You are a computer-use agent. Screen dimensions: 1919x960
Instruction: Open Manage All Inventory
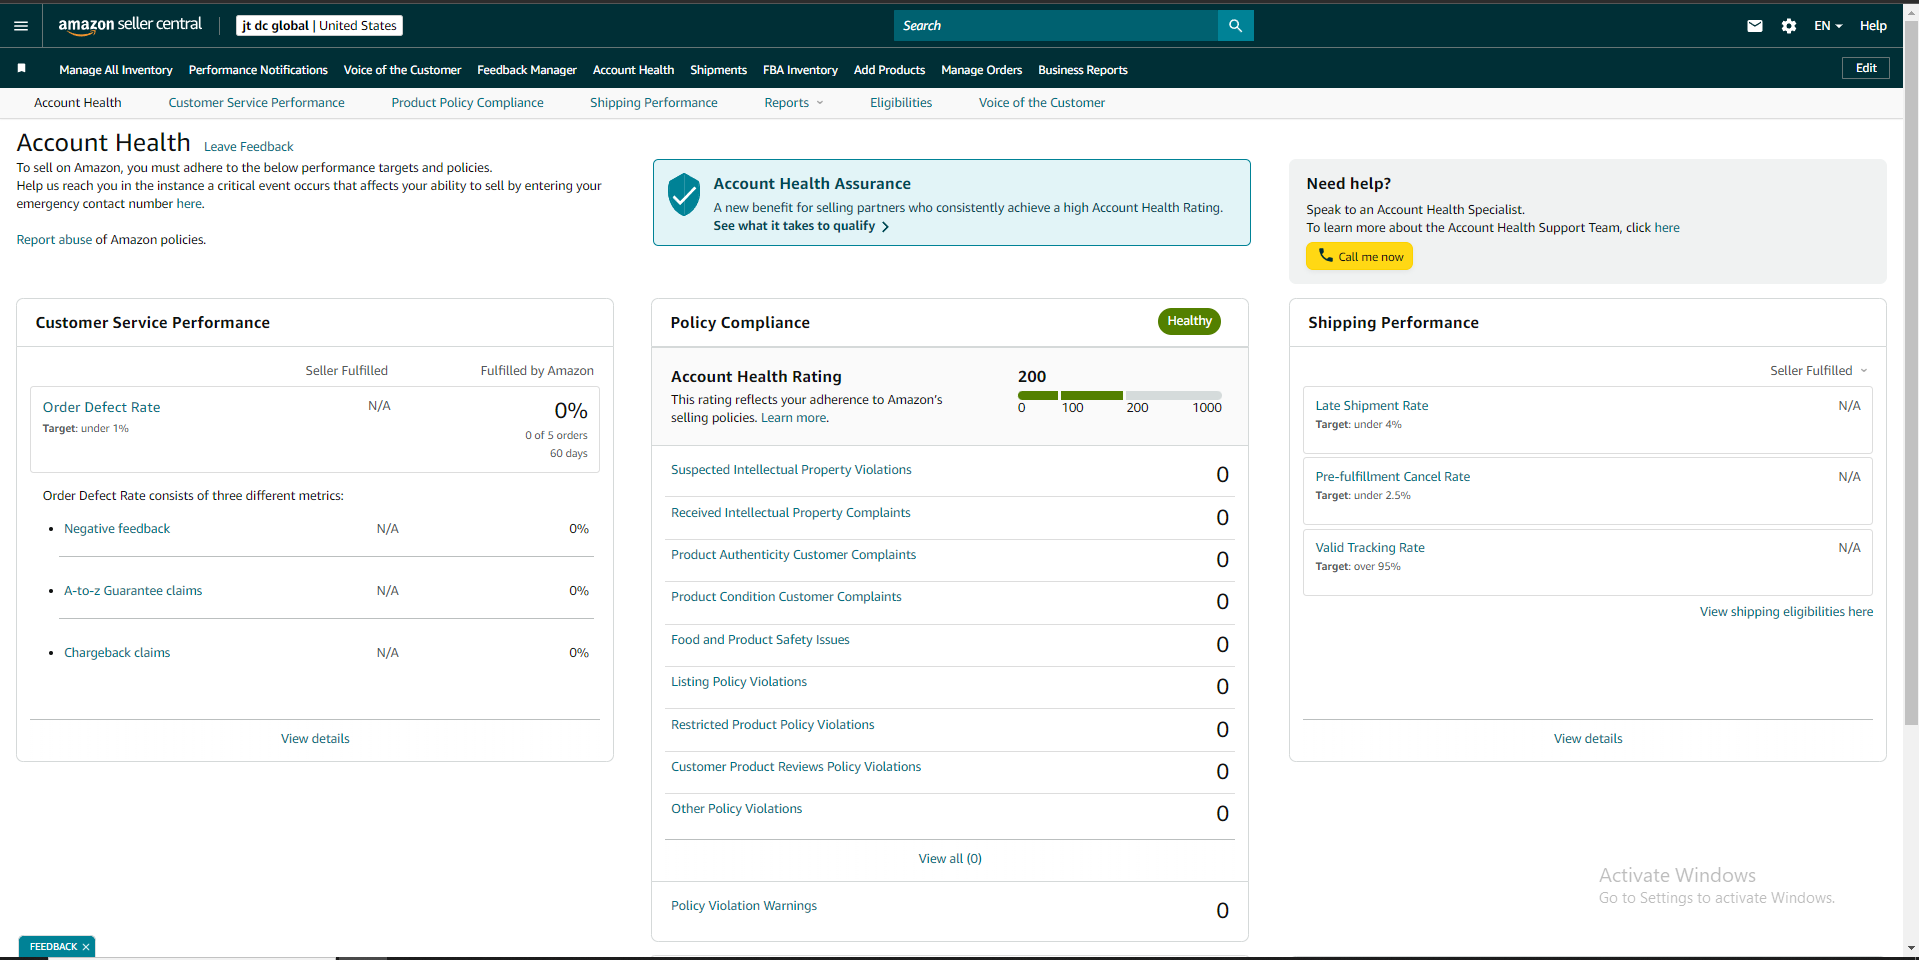click(116, 70)
